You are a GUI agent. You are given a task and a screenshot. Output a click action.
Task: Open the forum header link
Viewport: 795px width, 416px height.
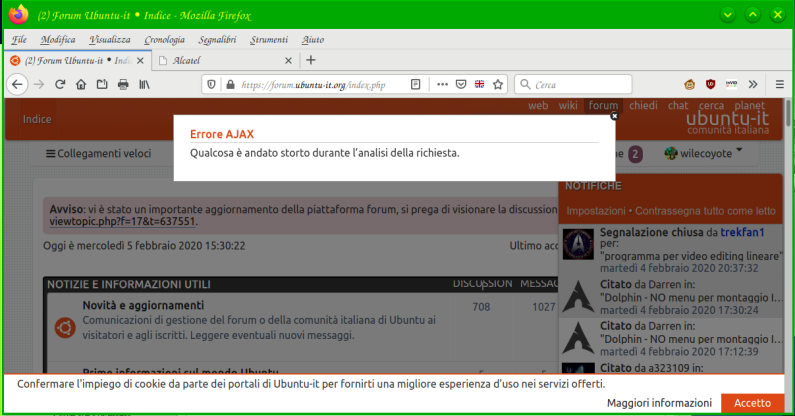pos(603,106)
